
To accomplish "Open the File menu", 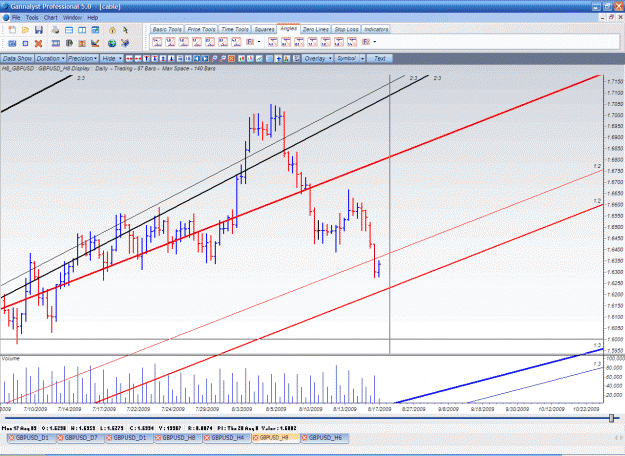I will [x=16, y=18].
